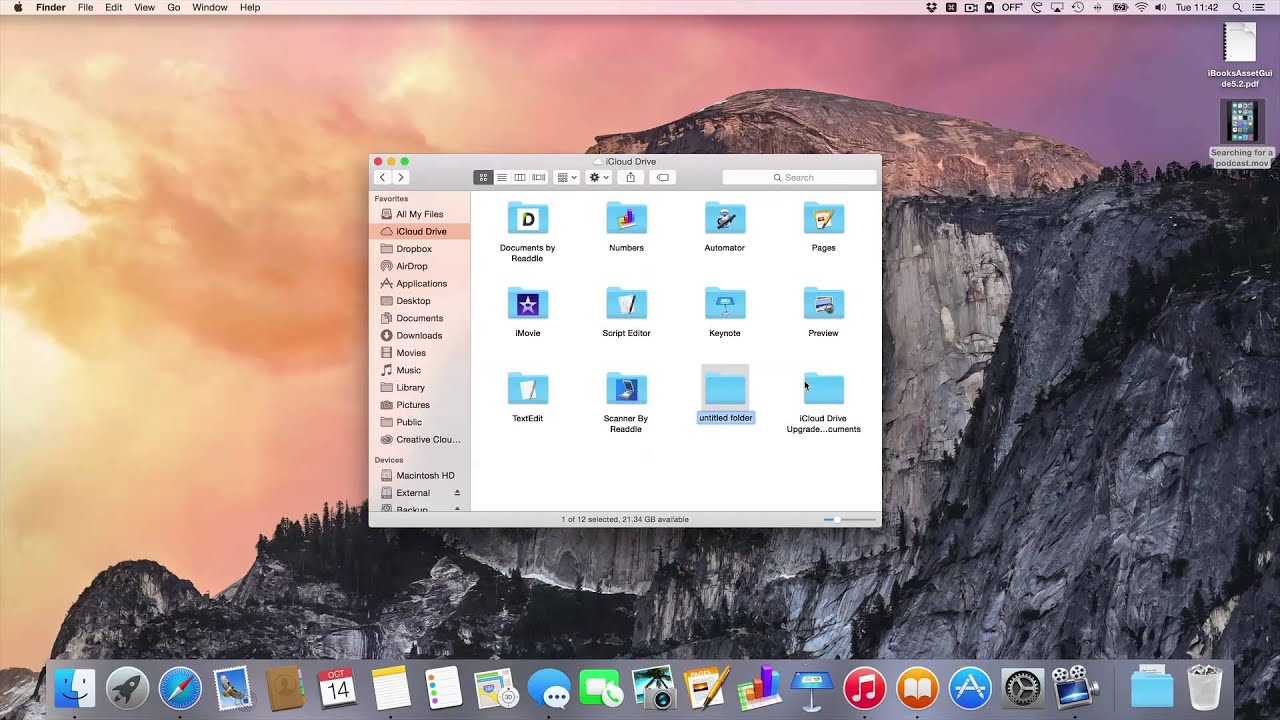Open the Arrange items dropdown
Screen dimensions: 1280x720
tap(567, 177)
